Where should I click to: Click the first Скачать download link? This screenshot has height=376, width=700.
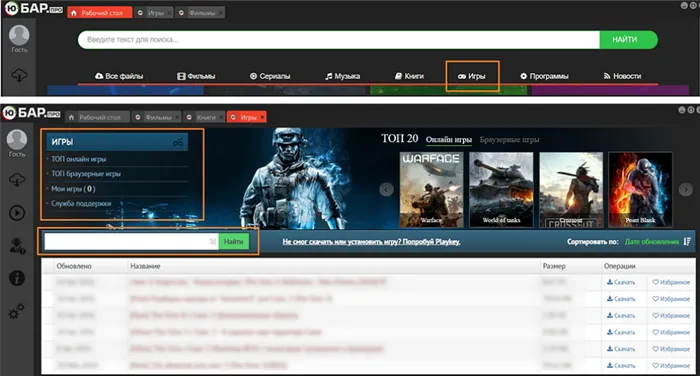click(621, 282)
